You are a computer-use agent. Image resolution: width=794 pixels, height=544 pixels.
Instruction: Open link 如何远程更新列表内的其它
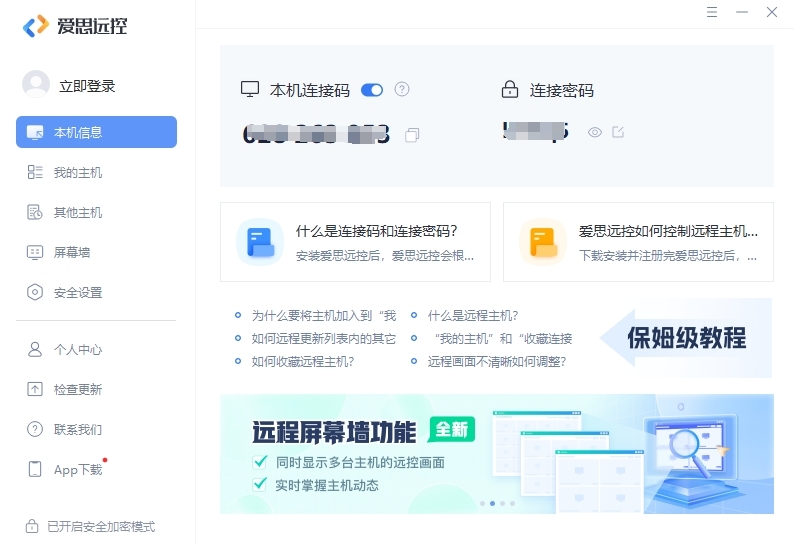(x=324, y=338)
